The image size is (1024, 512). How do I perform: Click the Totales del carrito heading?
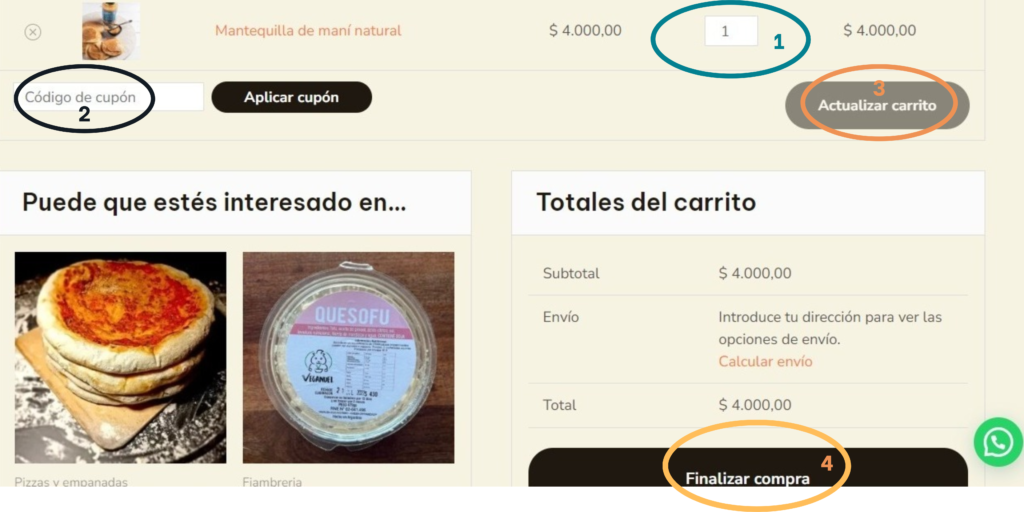click(x=646, y=202)
